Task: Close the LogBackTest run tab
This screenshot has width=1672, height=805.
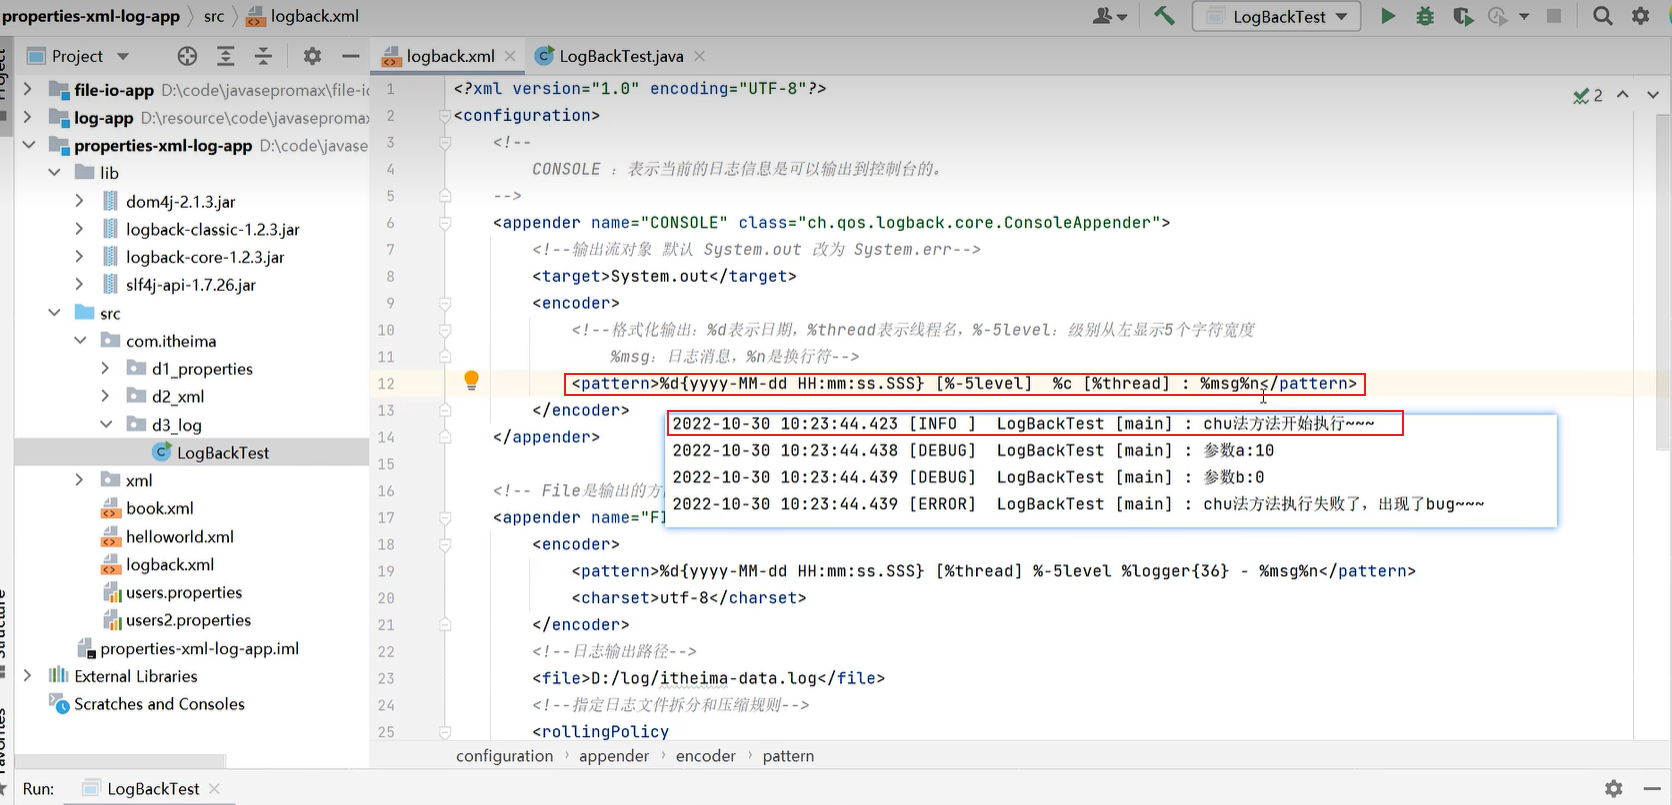Action: coord(214,788)
